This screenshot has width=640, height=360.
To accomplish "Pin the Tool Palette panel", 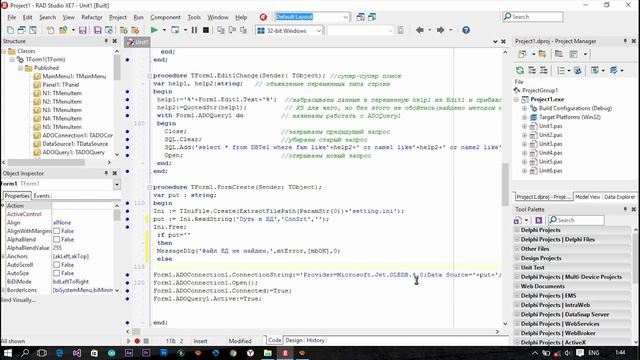I will coord(625,209).
